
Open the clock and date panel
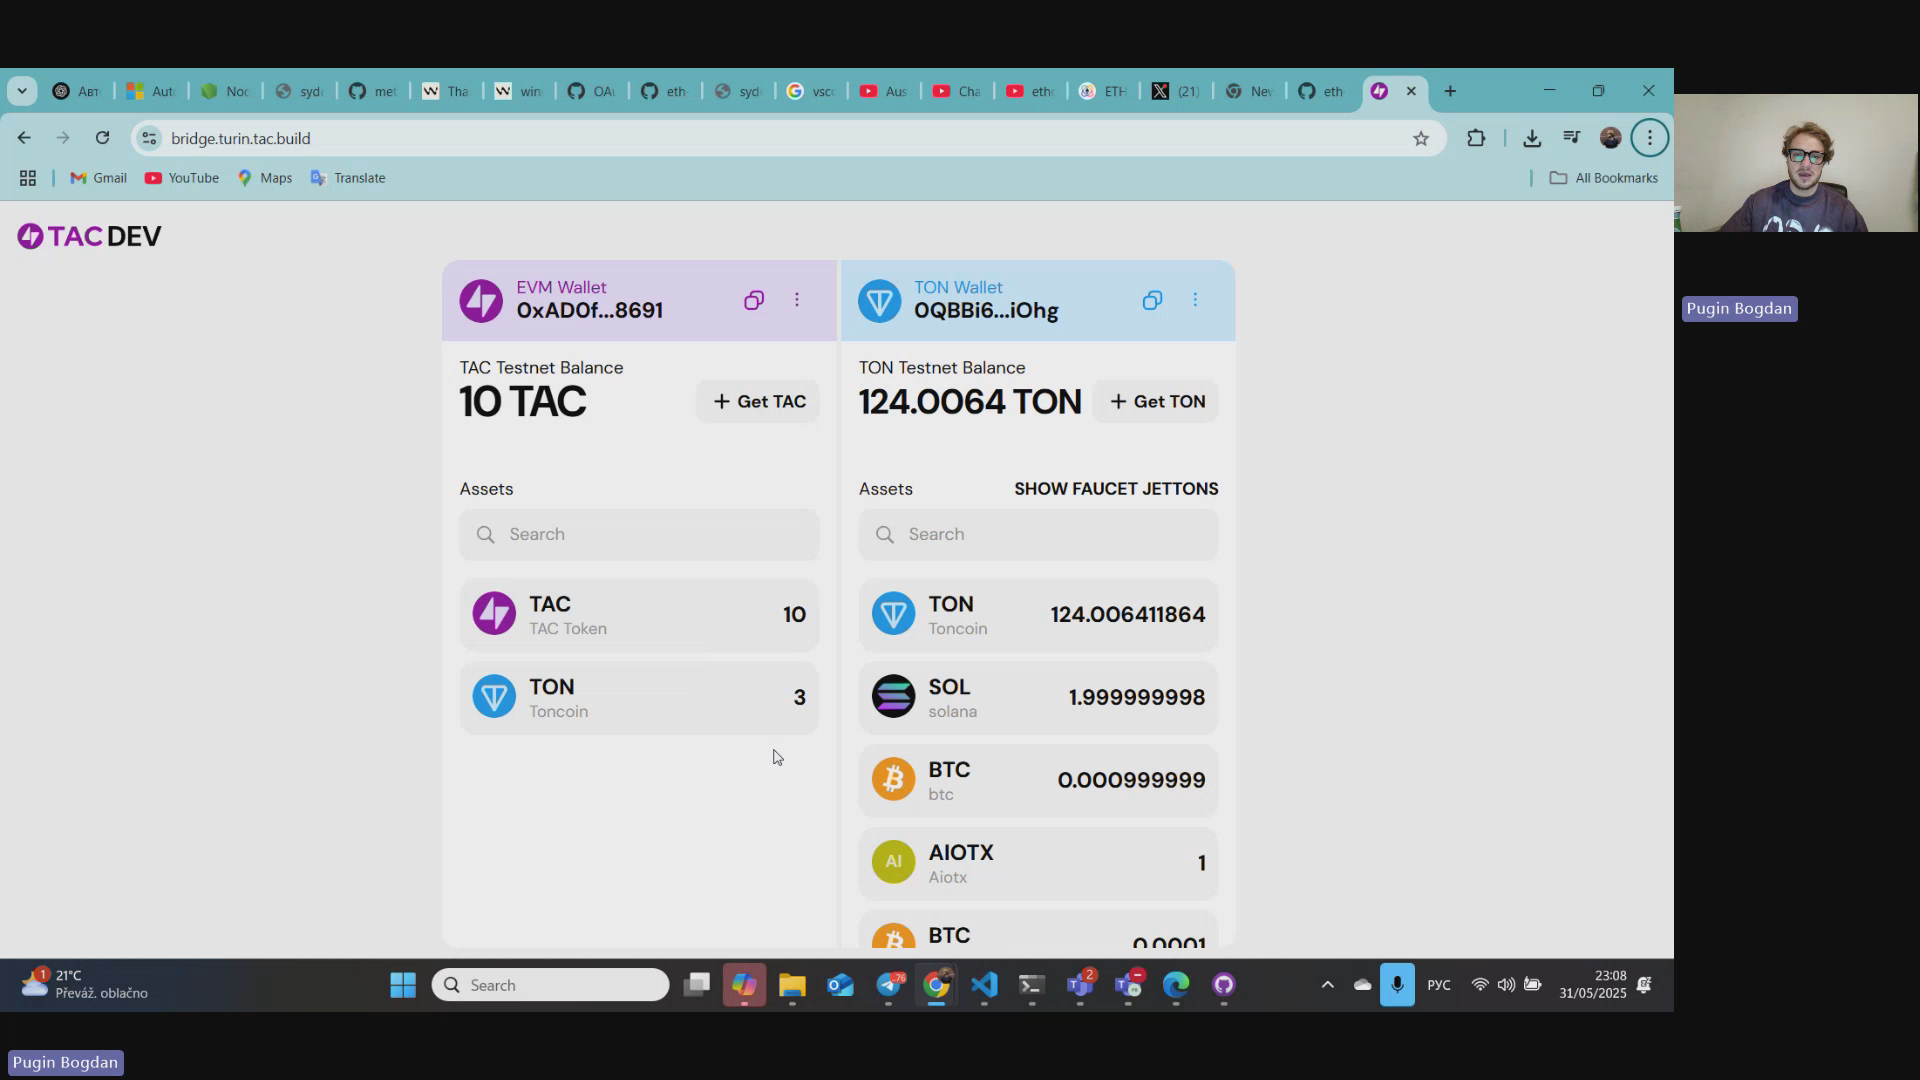click(1593, 984)
